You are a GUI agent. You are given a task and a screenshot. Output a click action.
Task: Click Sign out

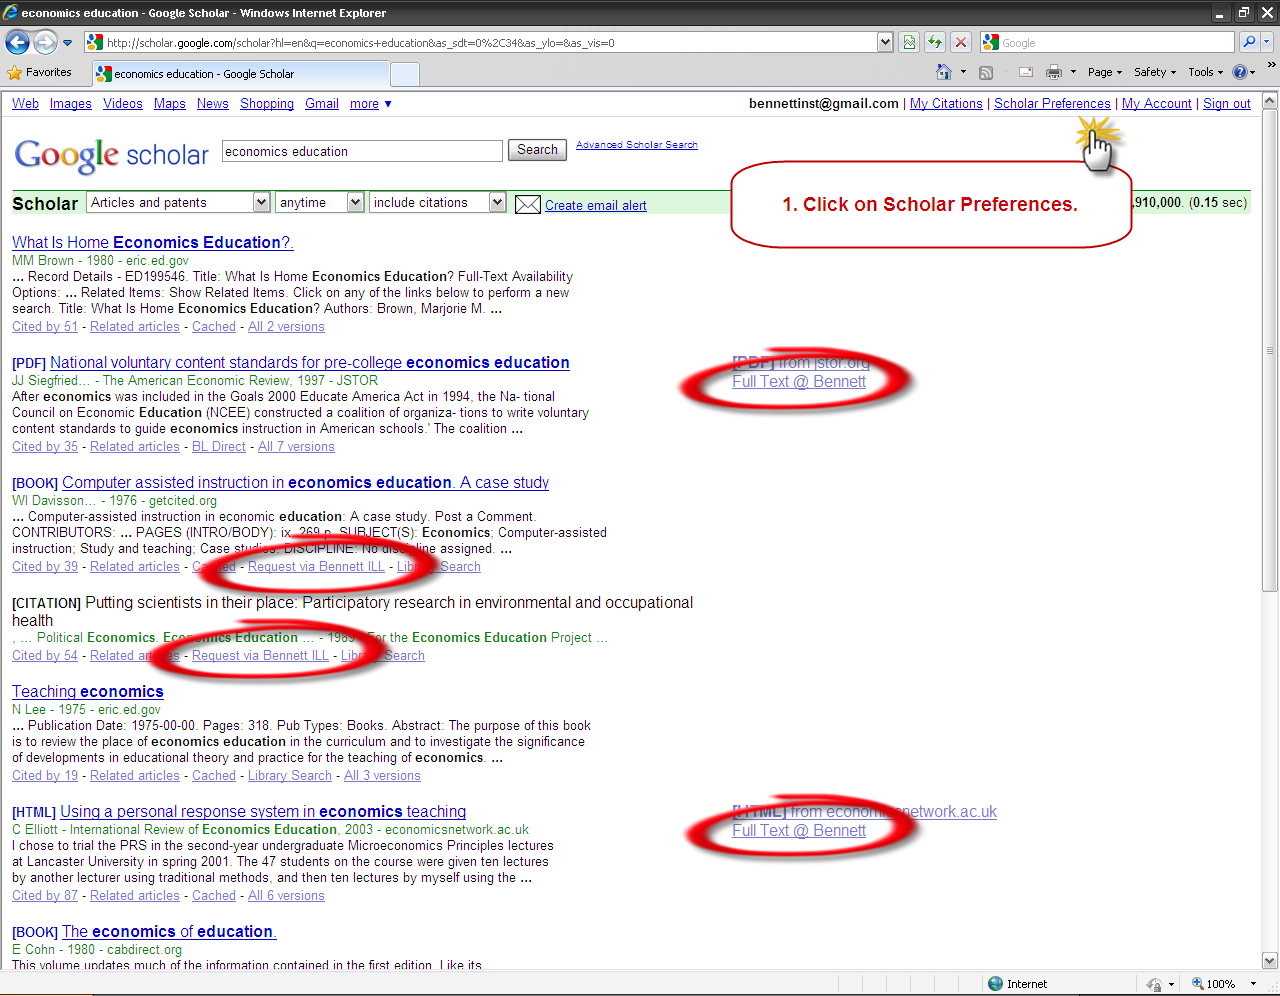click(1226, 103)
